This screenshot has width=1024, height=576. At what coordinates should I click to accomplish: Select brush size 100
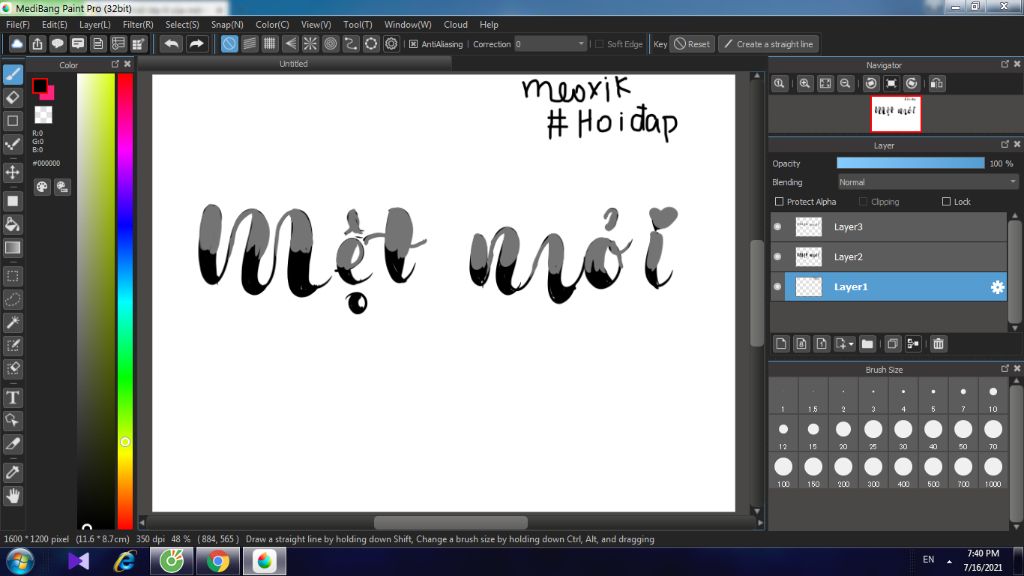pyautogui.click(x=783, y=472)
